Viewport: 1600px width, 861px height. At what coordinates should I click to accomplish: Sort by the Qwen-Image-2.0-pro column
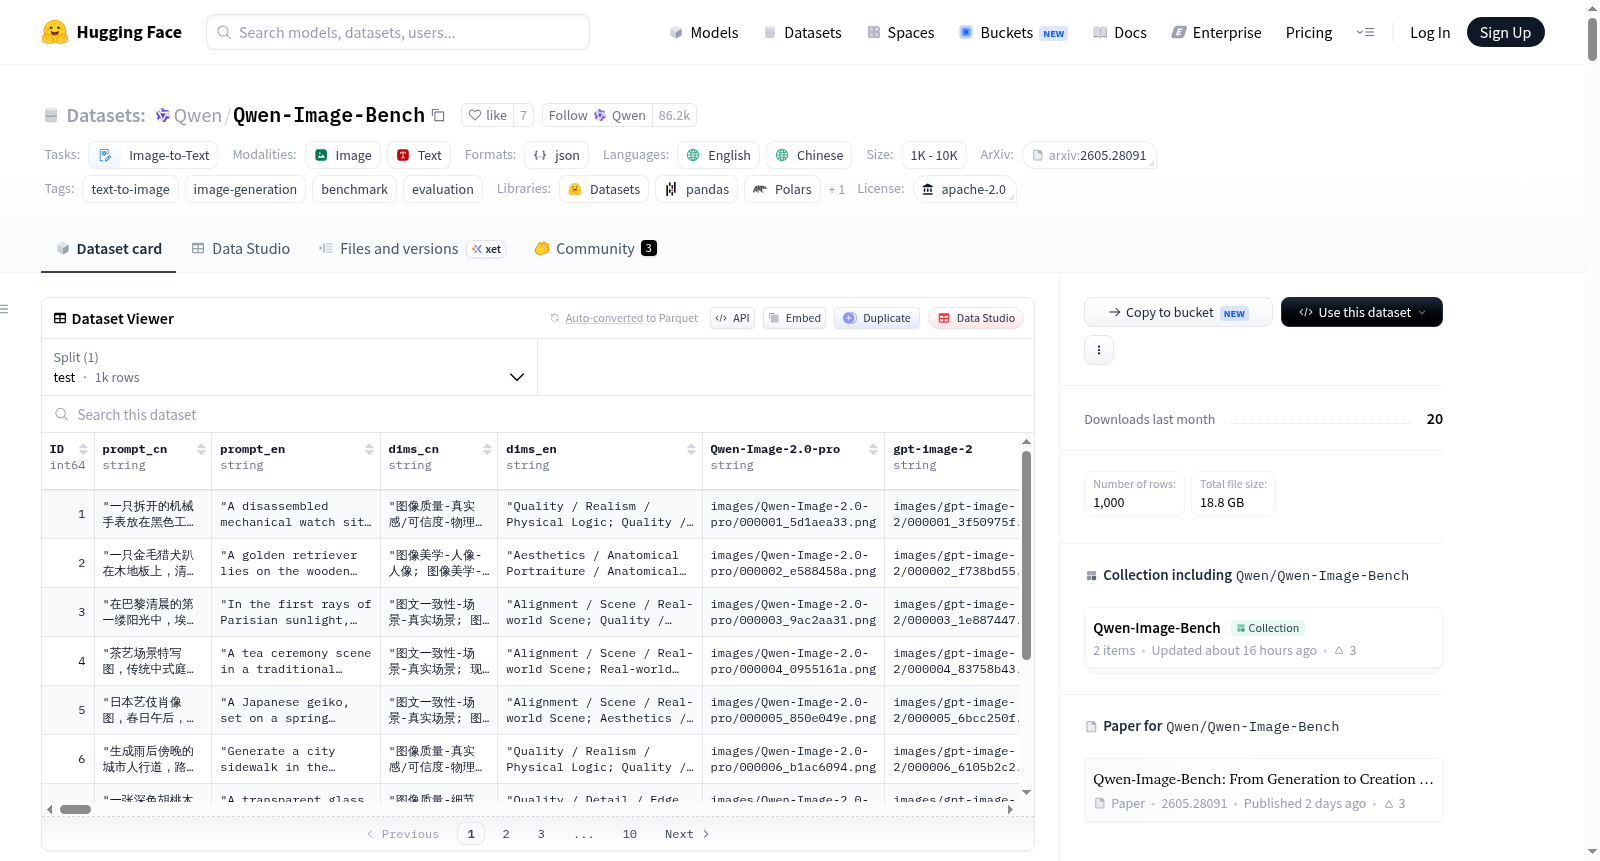click(x=873, y=449)
